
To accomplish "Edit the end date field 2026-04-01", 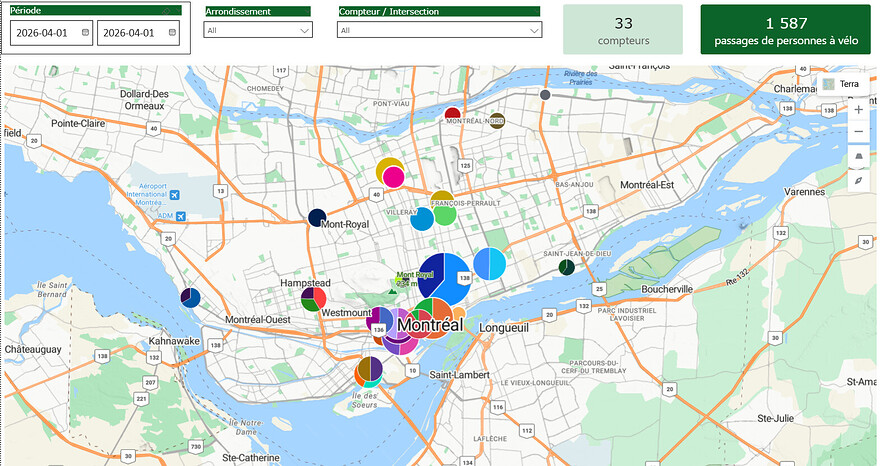I will pyautogui.click(x=138, y=33).
